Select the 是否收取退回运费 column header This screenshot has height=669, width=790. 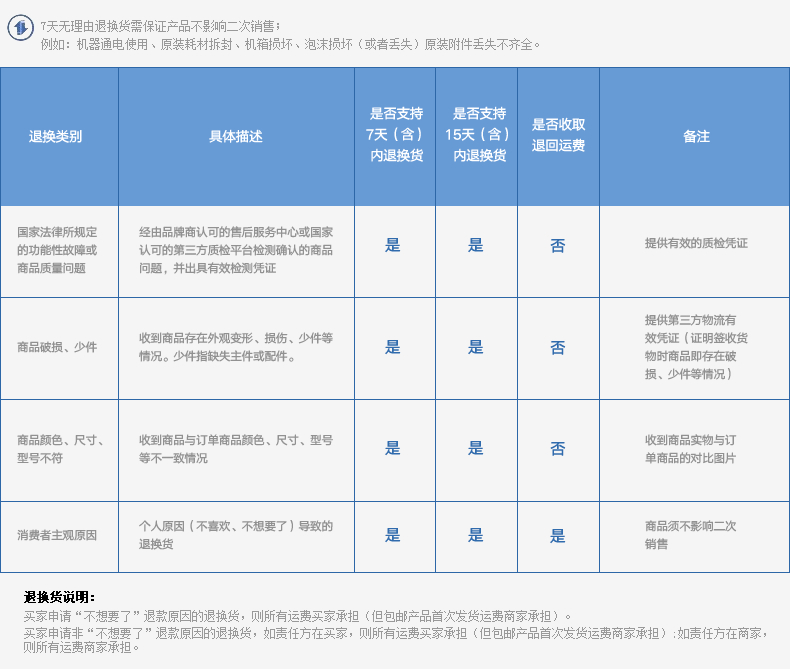pyautogui.click(x=558, y=135)
